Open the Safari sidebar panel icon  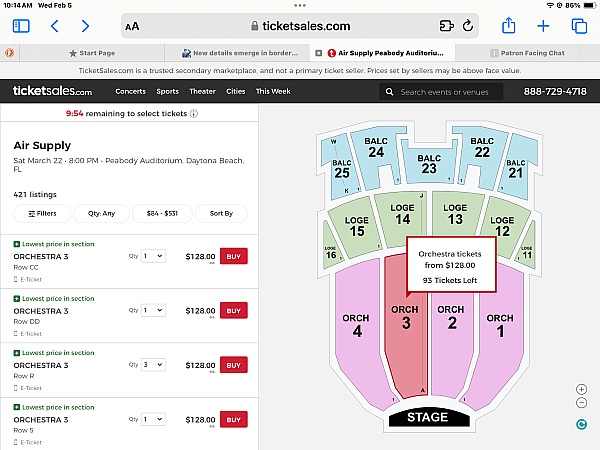[21, 26]
